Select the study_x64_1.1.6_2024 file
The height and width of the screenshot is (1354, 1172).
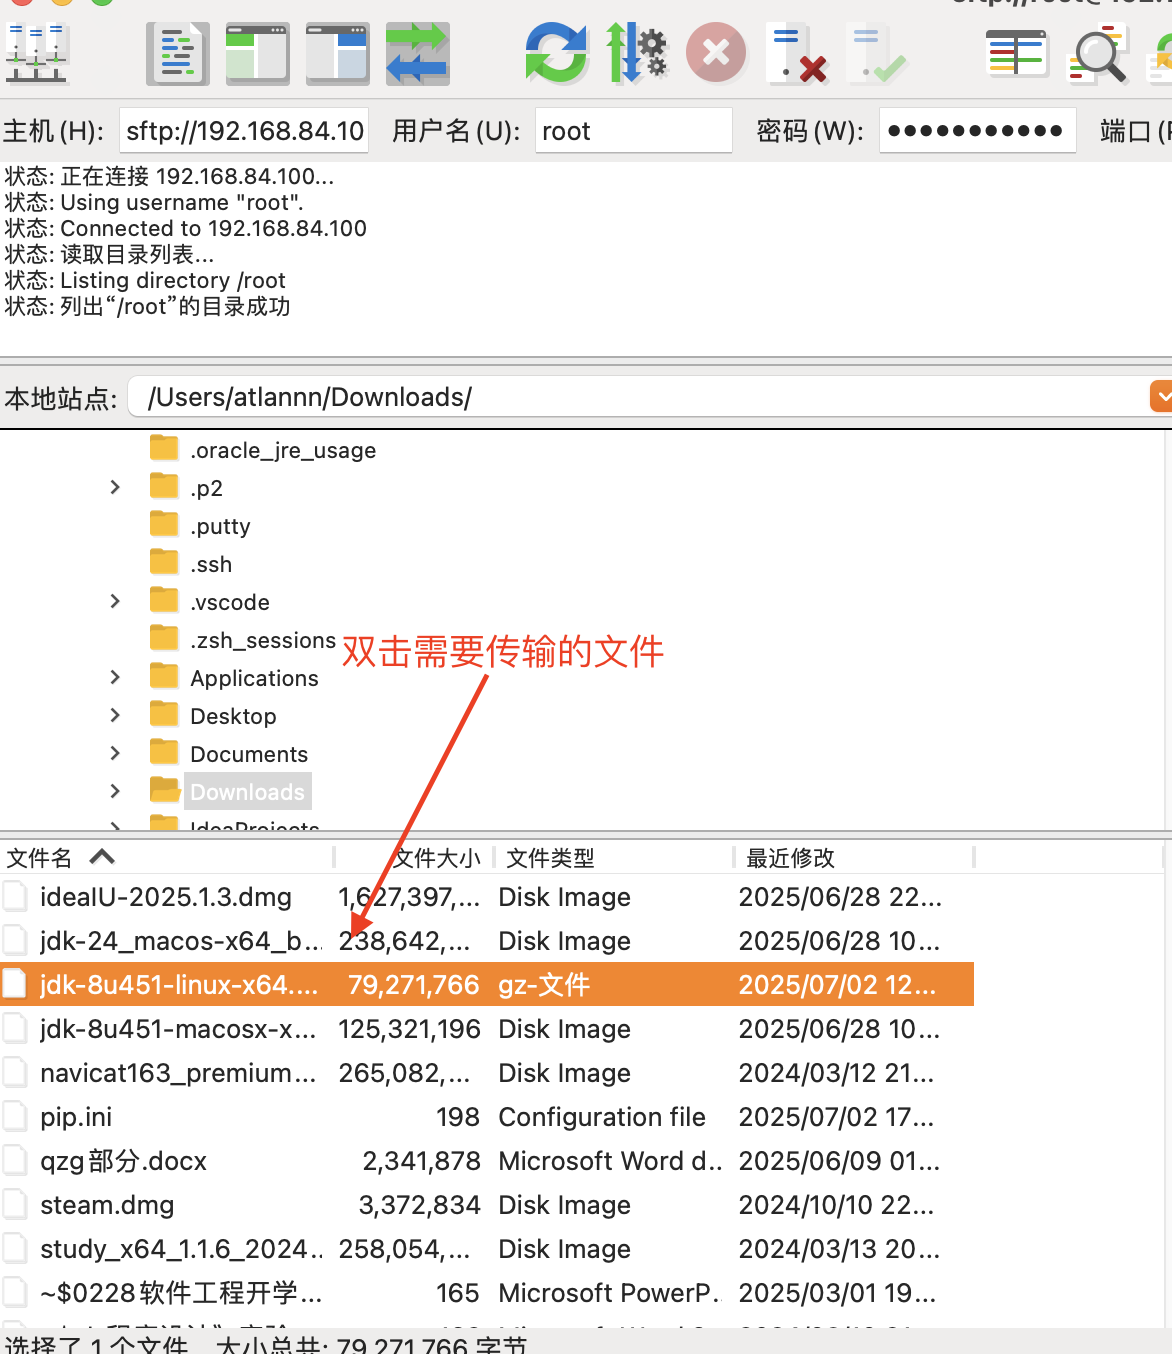(487, 1249)
